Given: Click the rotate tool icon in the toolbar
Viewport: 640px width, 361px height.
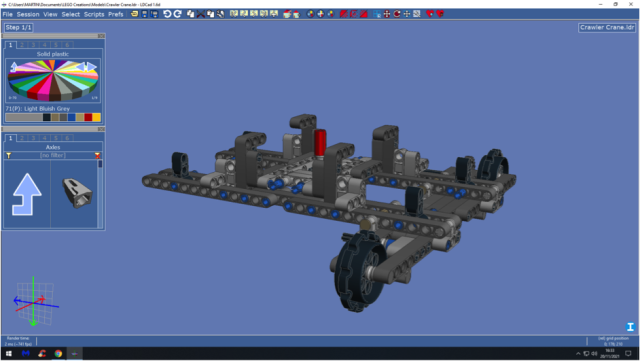Looking at the screenshot, I should (x=397, y=14).
